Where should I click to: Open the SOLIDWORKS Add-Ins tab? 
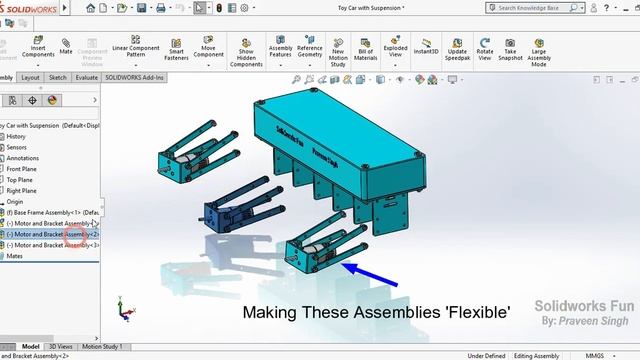(134, 78)
